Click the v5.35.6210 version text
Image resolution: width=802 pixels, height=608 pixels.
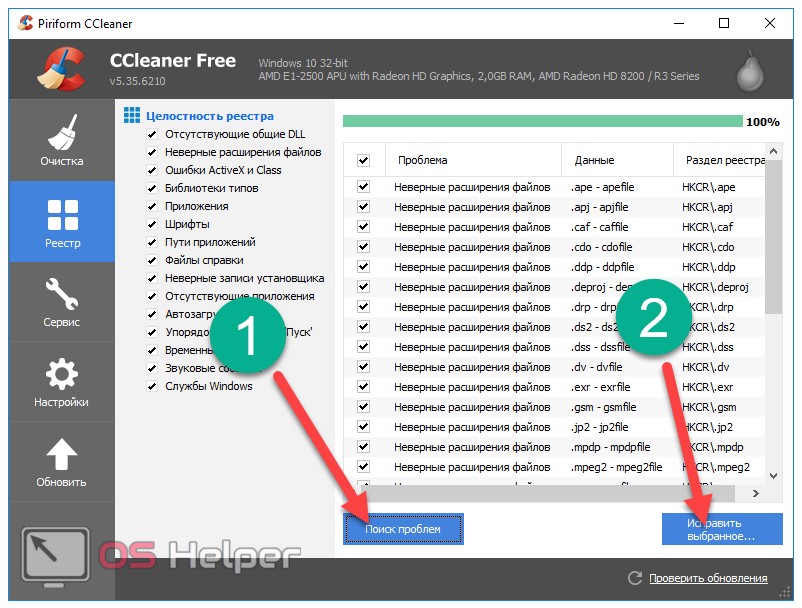point(138,81)
